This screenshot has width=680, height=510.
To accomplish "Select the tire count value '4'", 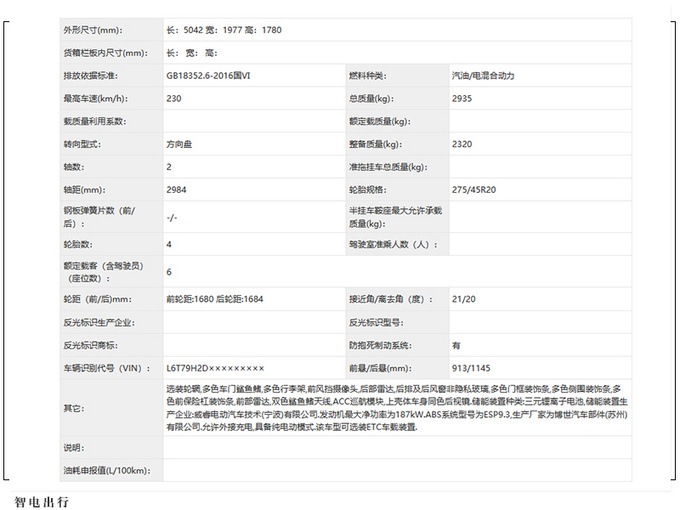I will click(x=169, y=244).
